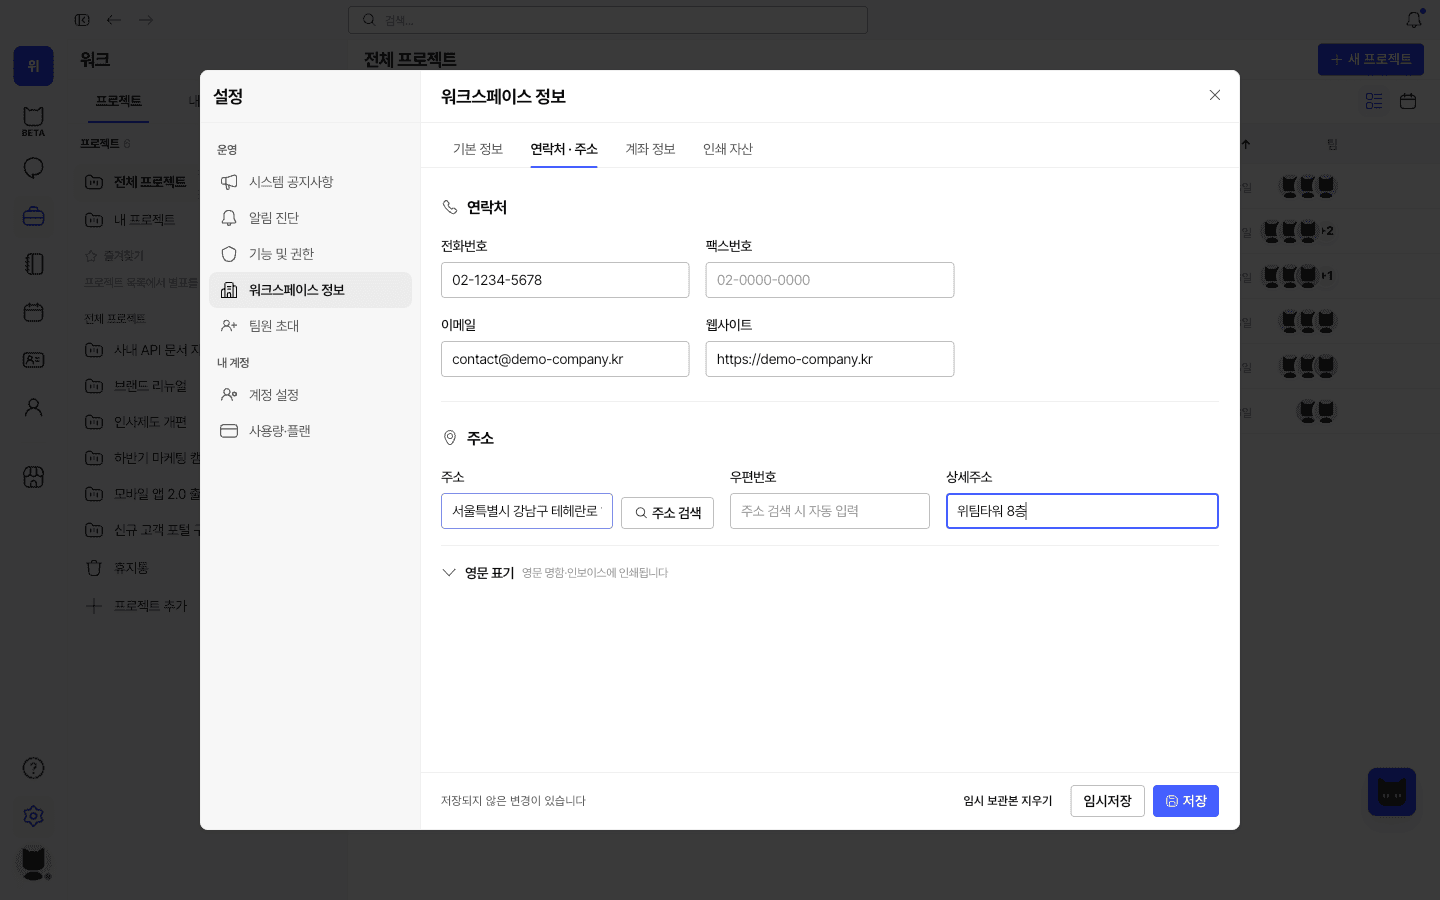
Task: Expand the 영문 표기 section
Action: pos(478,573)
